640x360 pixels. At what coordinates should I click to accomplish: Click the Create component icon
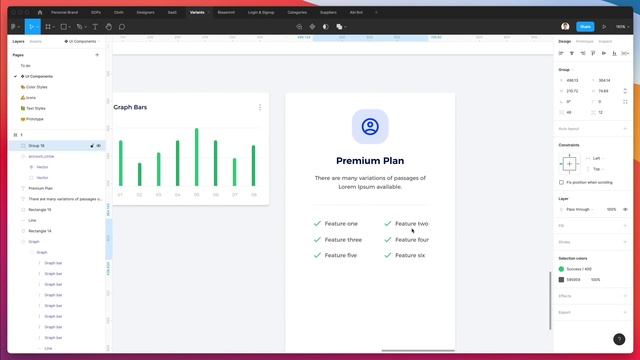[x=312, y=27]
